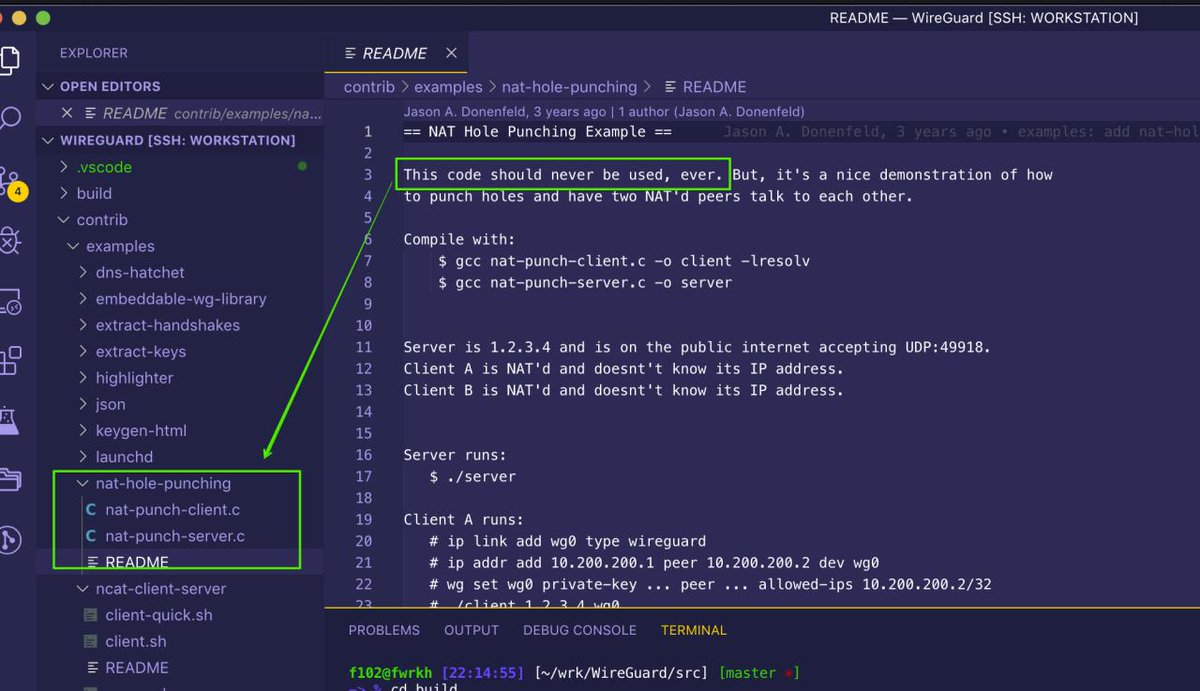Open client-quick.sh file
Image resolution: width=1200 pixels, height=691 pixels.
pyautogui.click(x=159, y=615)
